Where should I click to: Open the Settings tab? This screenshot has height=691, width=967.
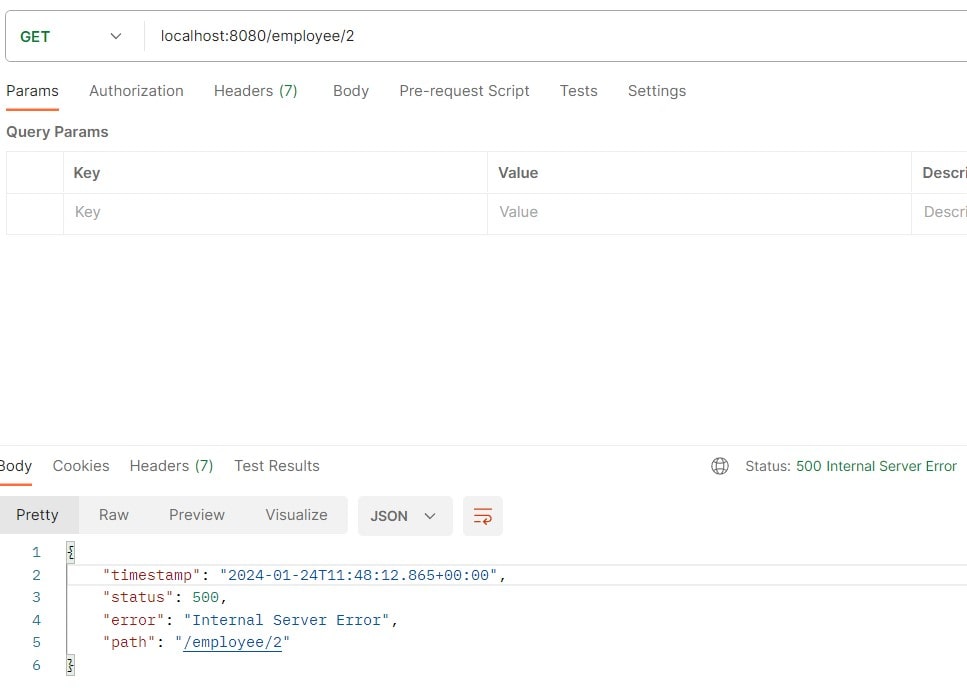[657, 91]
